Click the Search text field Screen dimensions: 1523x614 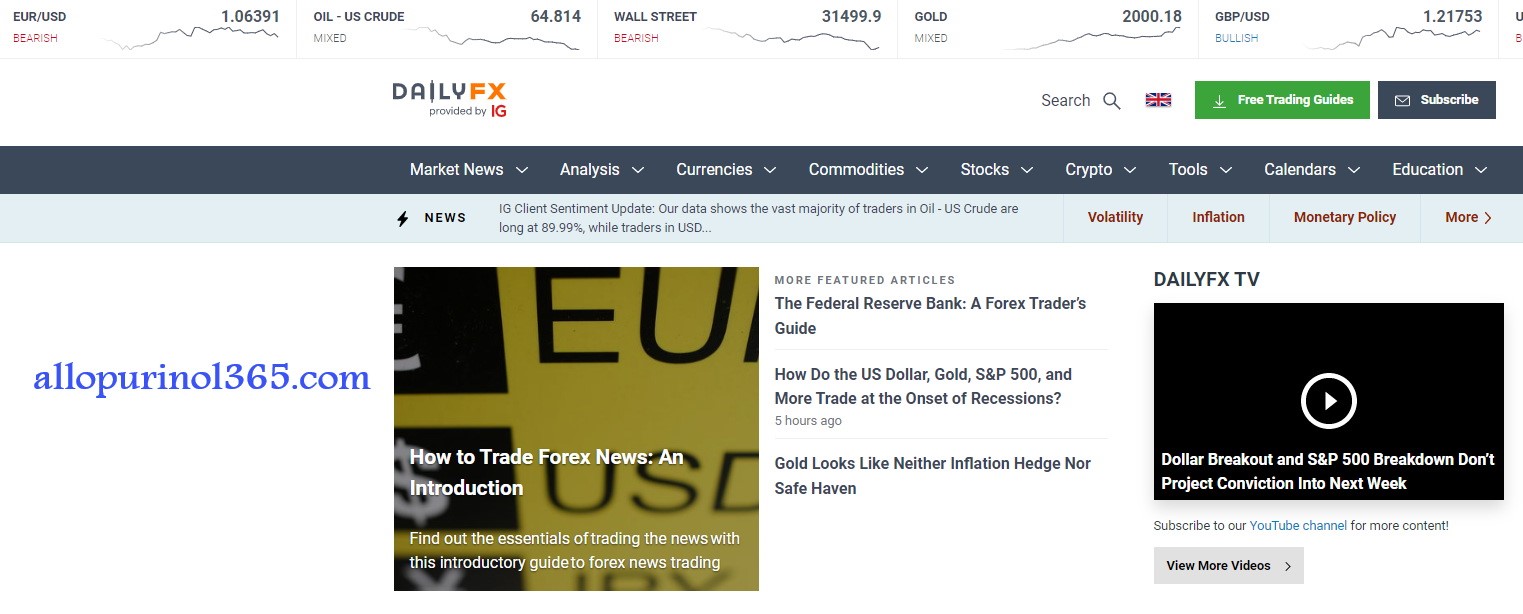(1065, 101)
